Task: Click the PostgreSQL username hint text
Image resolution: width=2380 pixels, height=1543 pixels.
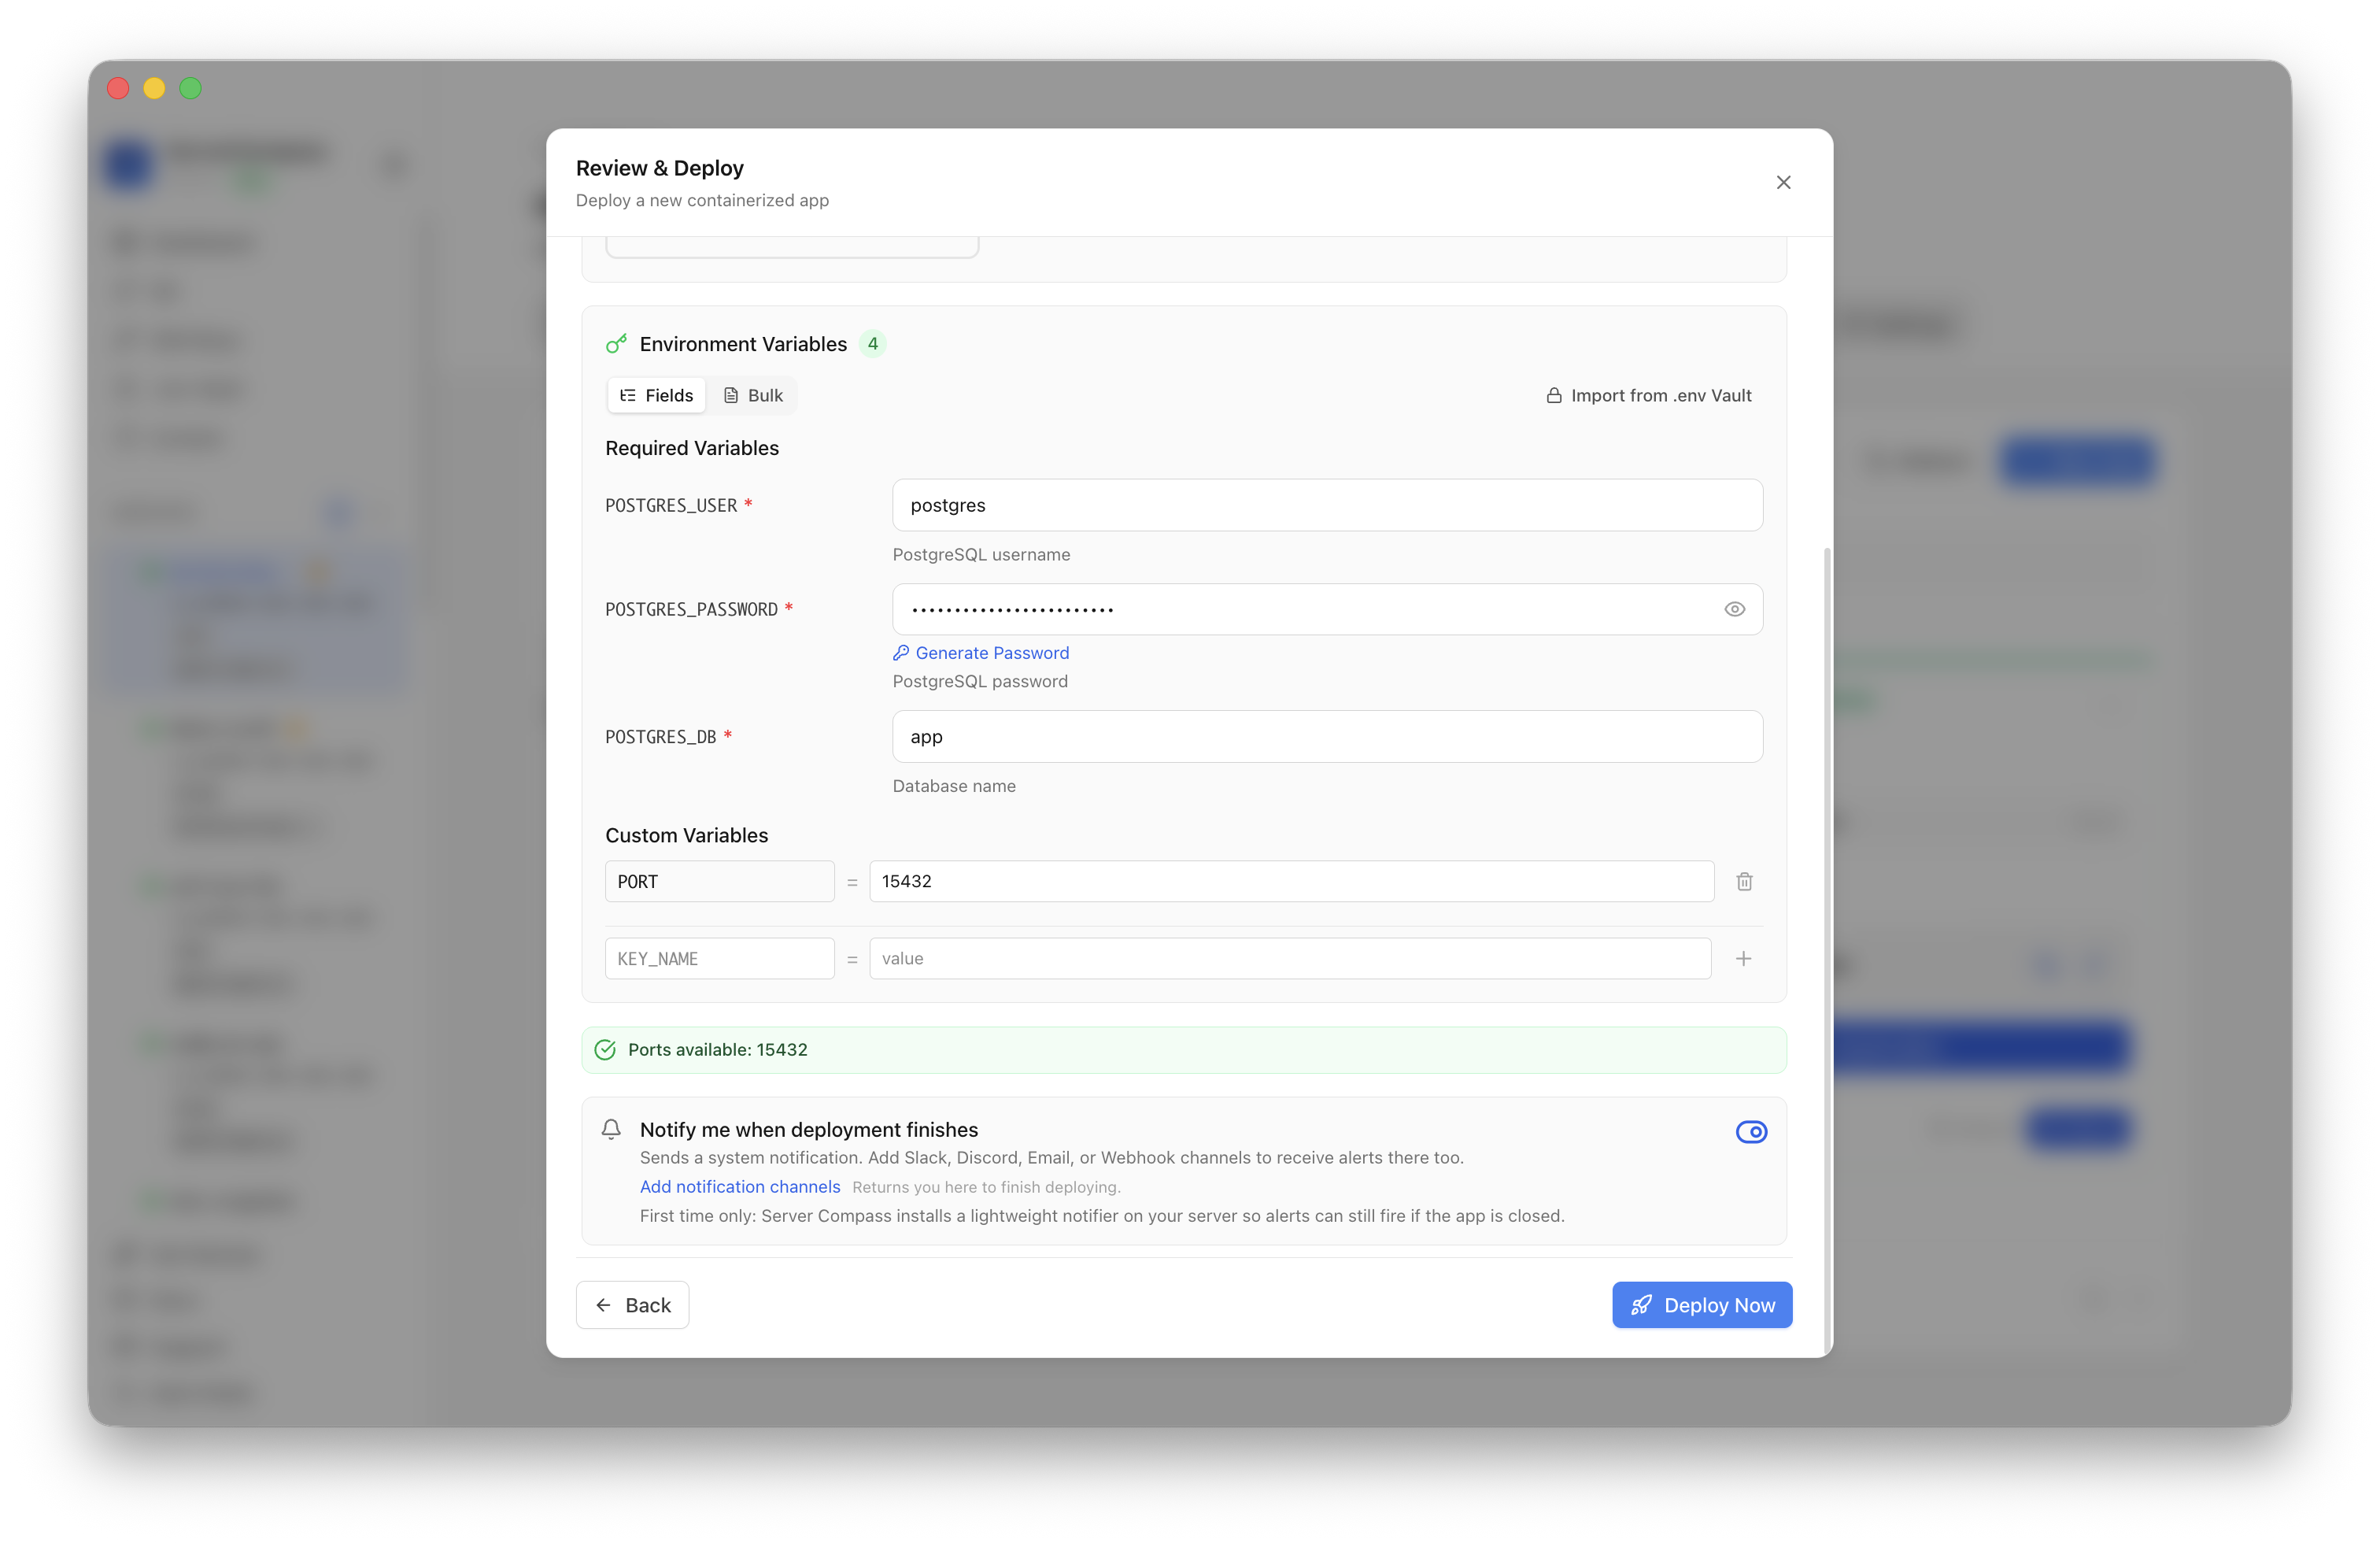Action: [981, 554]
